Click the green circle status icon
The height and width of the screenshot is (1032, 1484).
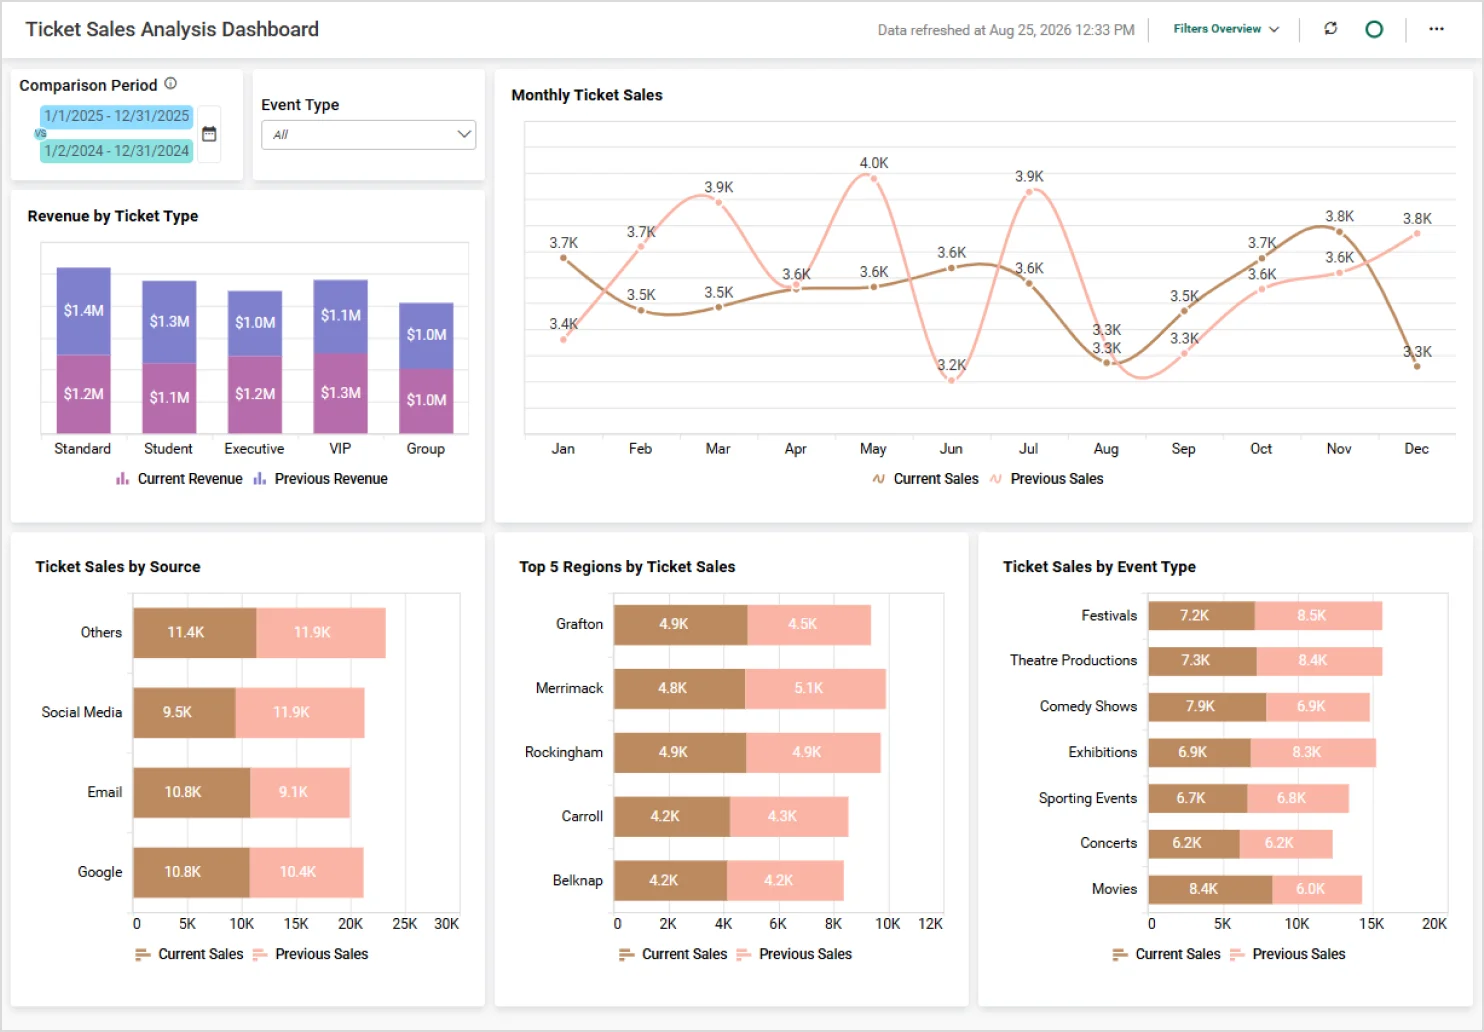[1374, 29]
